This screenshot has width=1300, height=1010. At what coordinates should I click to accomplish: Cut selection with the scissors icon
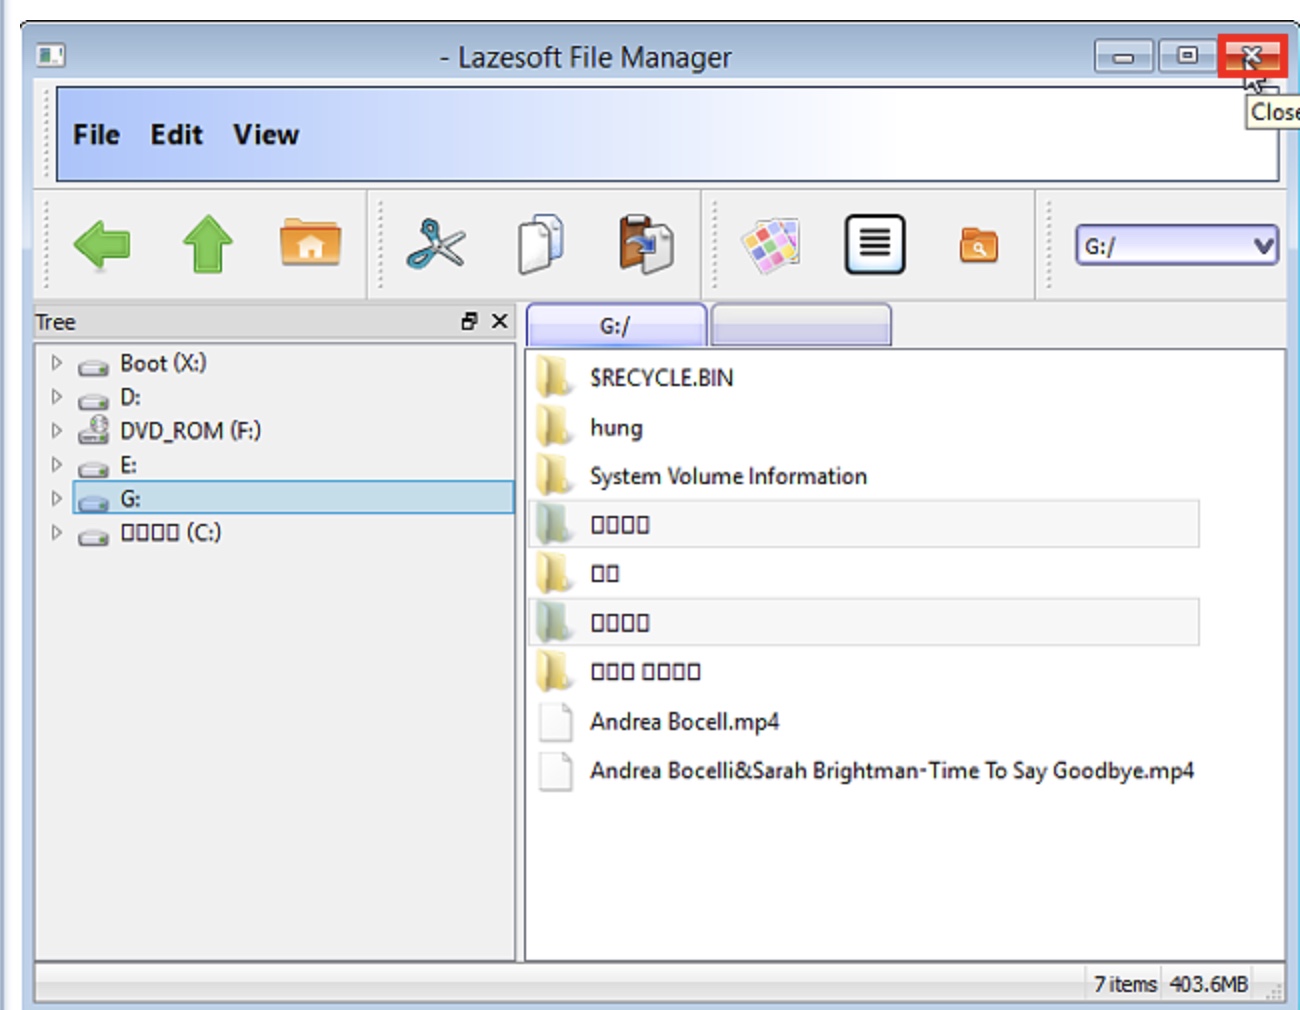436,244
